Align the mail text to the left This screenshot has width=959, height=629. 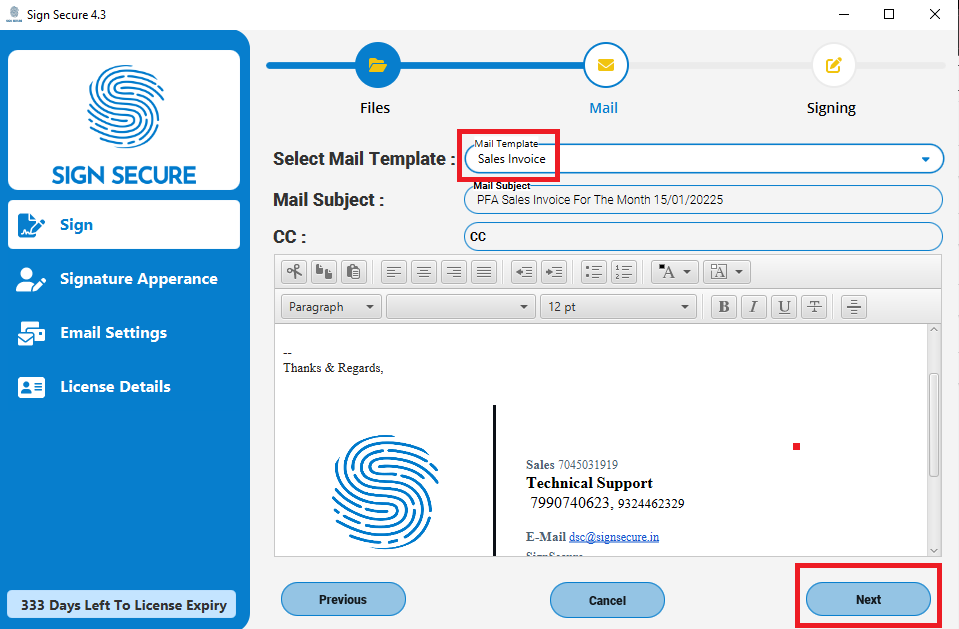point(394,272)
